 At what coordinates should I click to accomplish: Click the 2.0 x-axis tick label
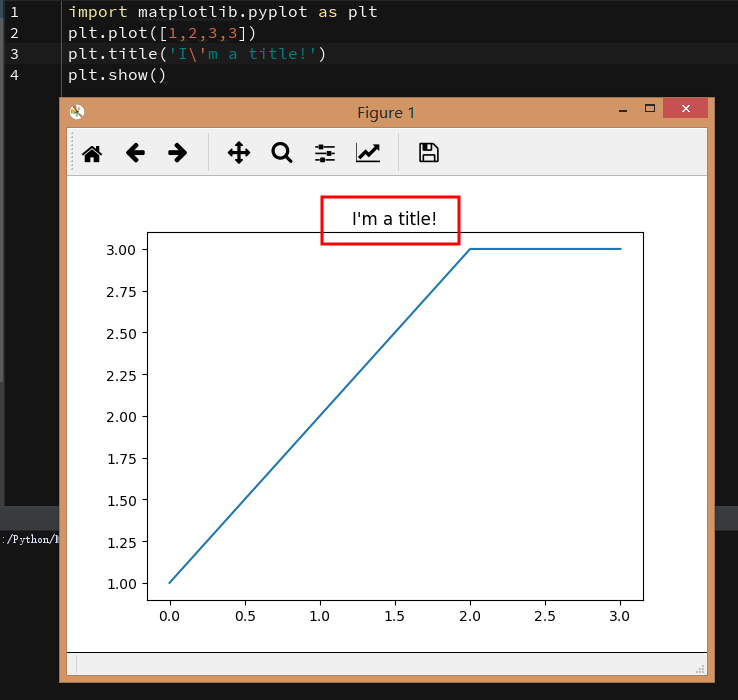click(x=470, y=616)
